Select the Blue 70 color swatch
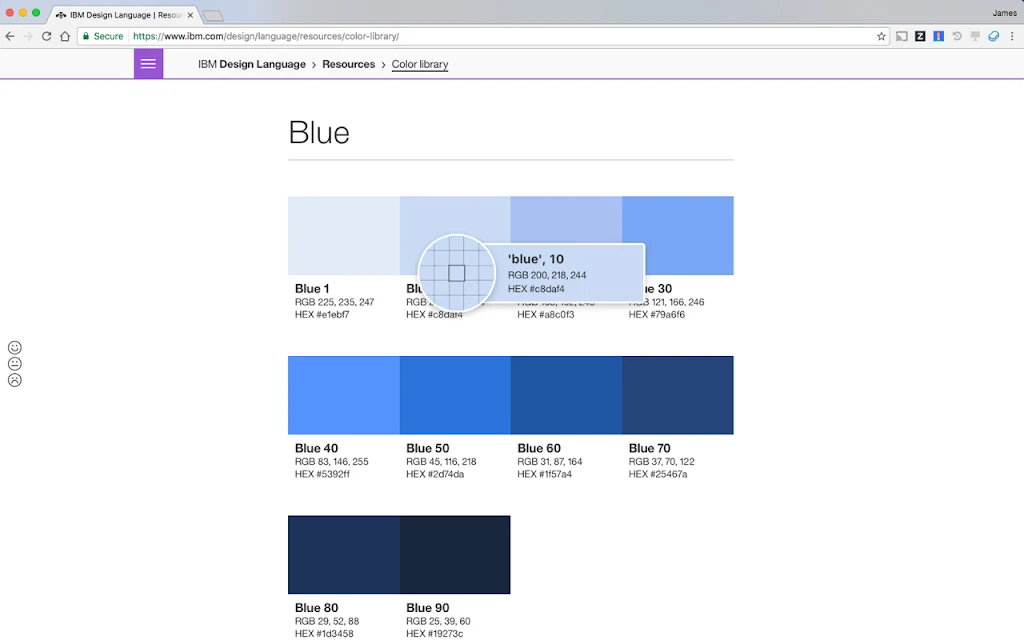 point(678,395)
